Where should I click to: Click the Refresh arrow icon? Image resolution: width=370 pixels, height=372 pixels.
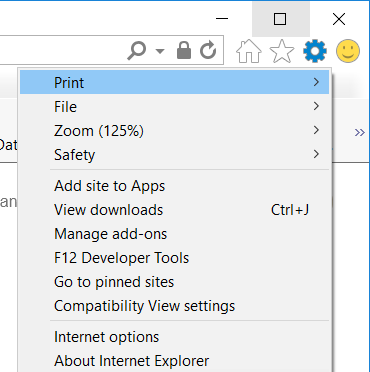208,51
